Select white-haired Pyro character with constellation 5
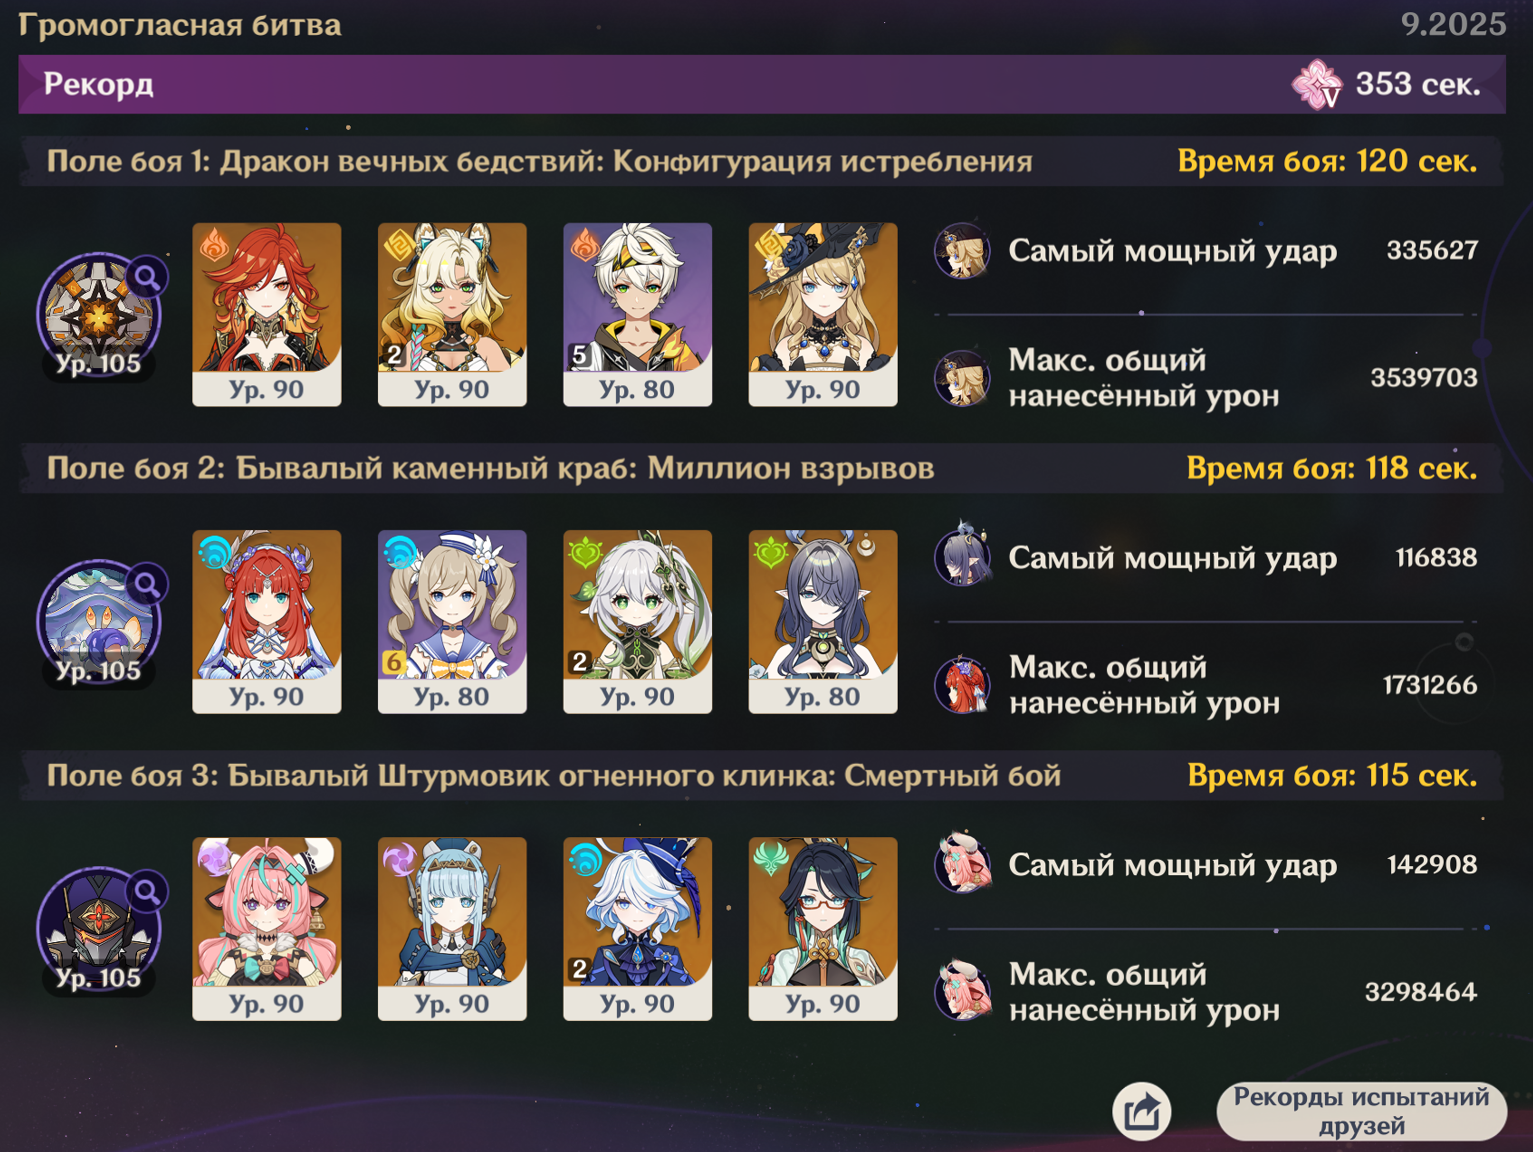Viewport: 1533px width, 1152px height. click(637, 314)
